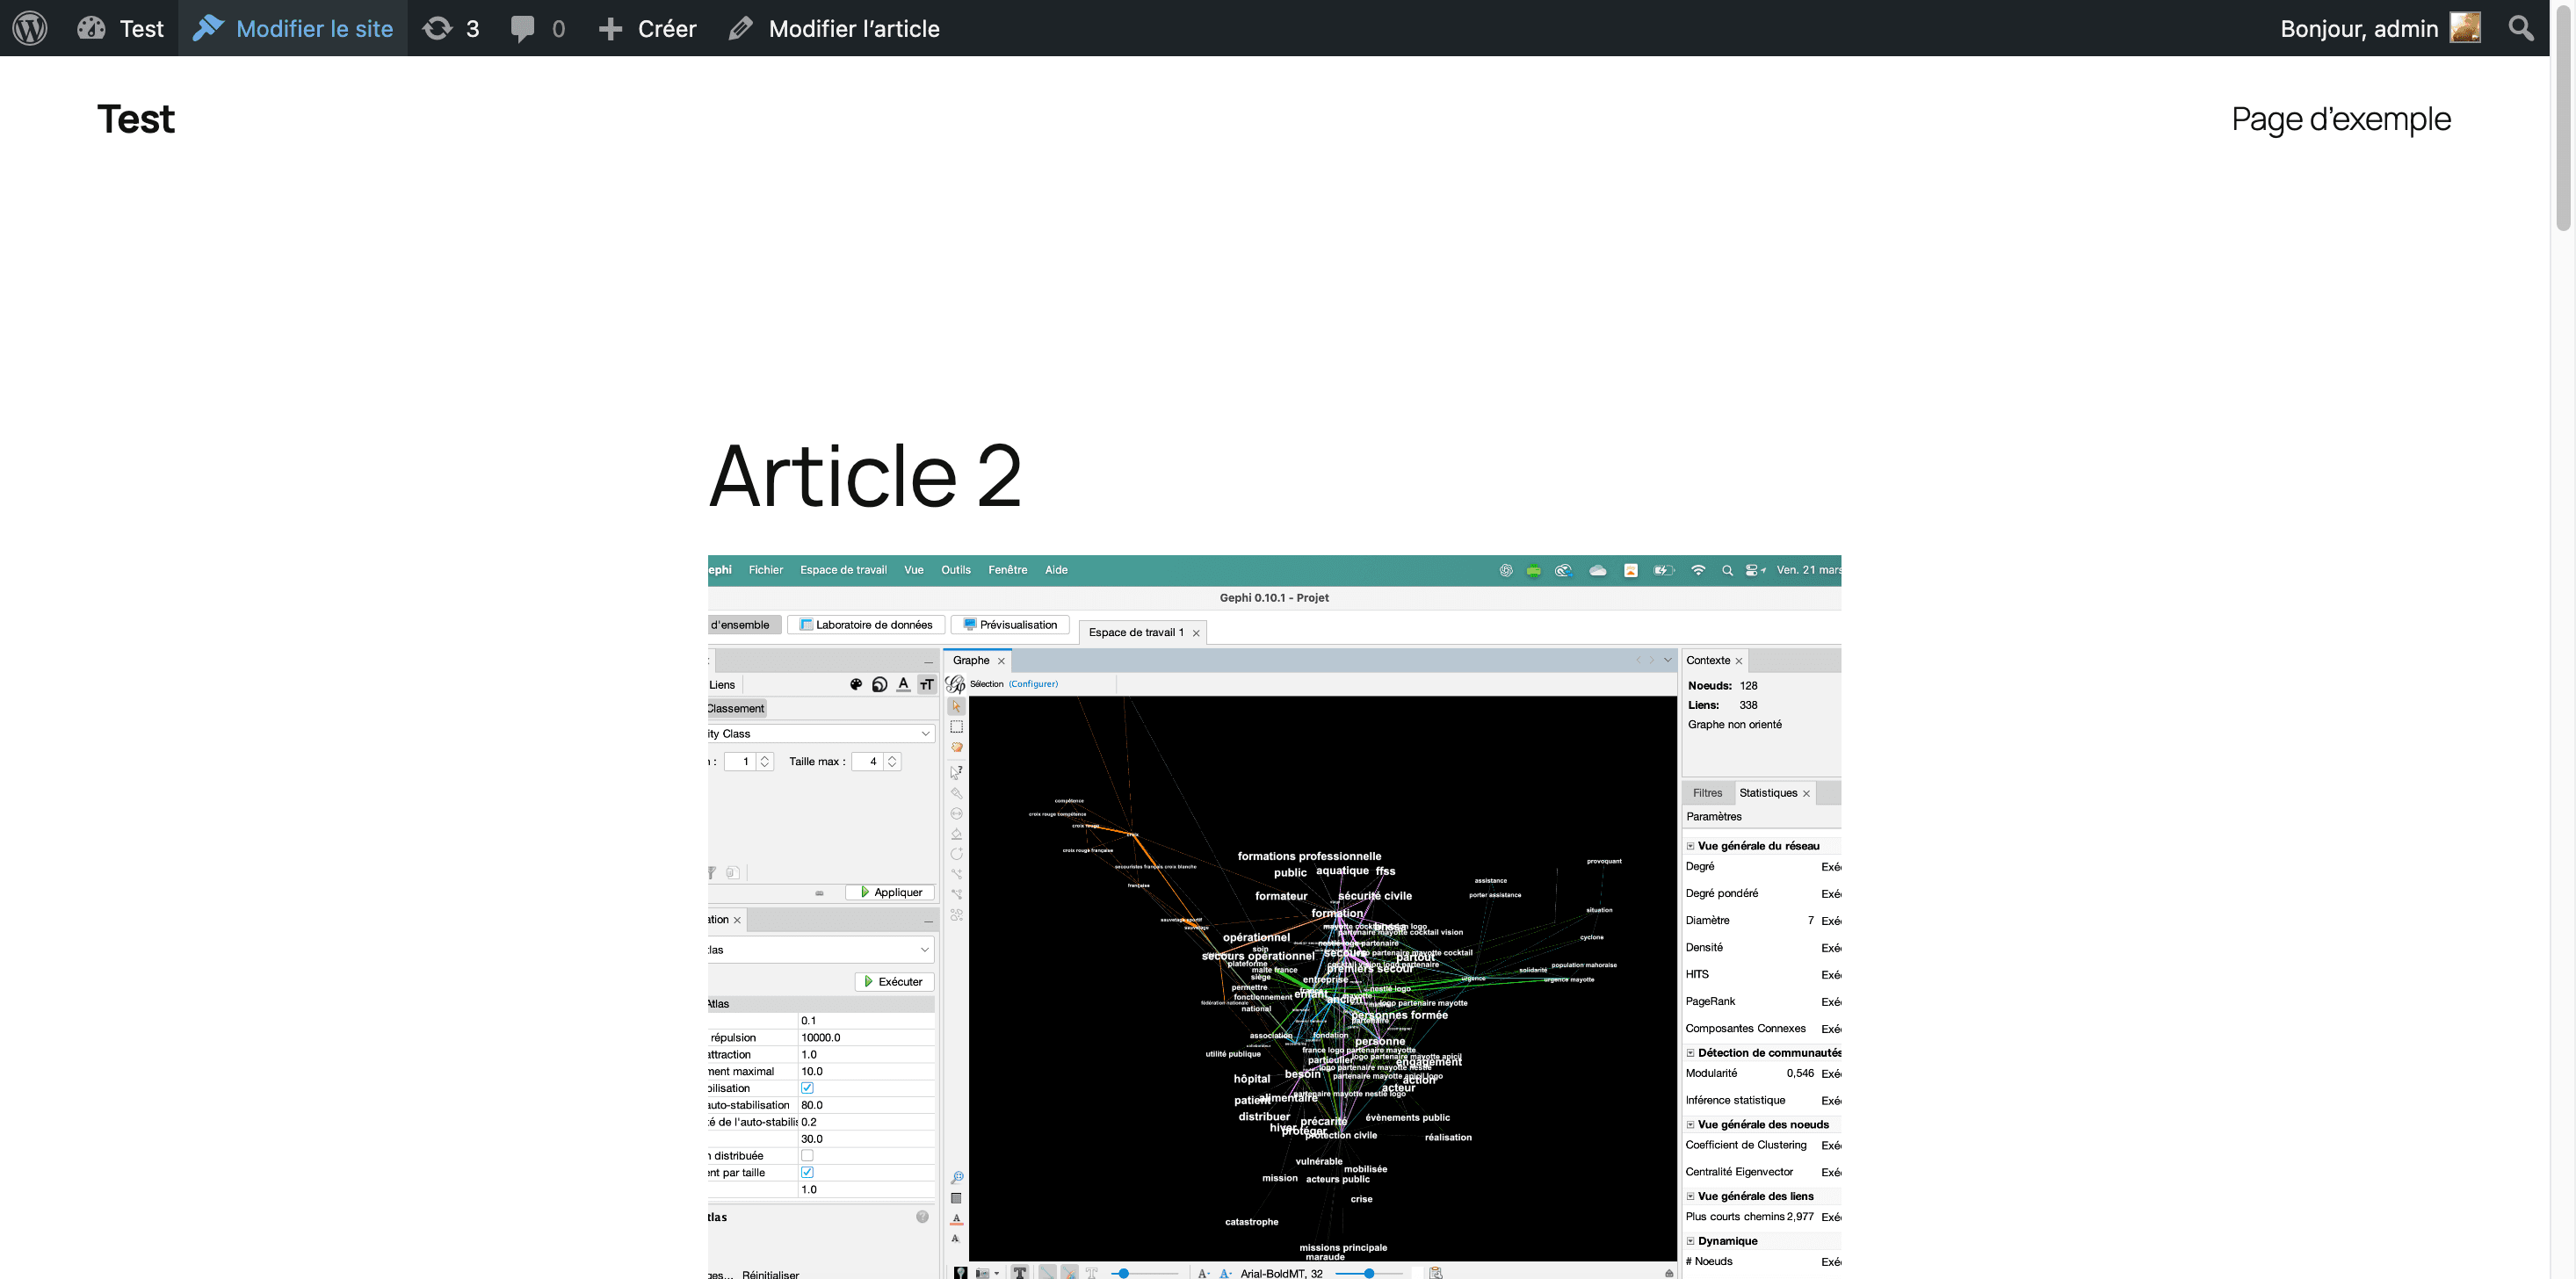This screenshot has height=1279, width=2576.
Task: Click the macOS Wi-Fi icon in Gephi menu bar
Action: click(1698, 570)
